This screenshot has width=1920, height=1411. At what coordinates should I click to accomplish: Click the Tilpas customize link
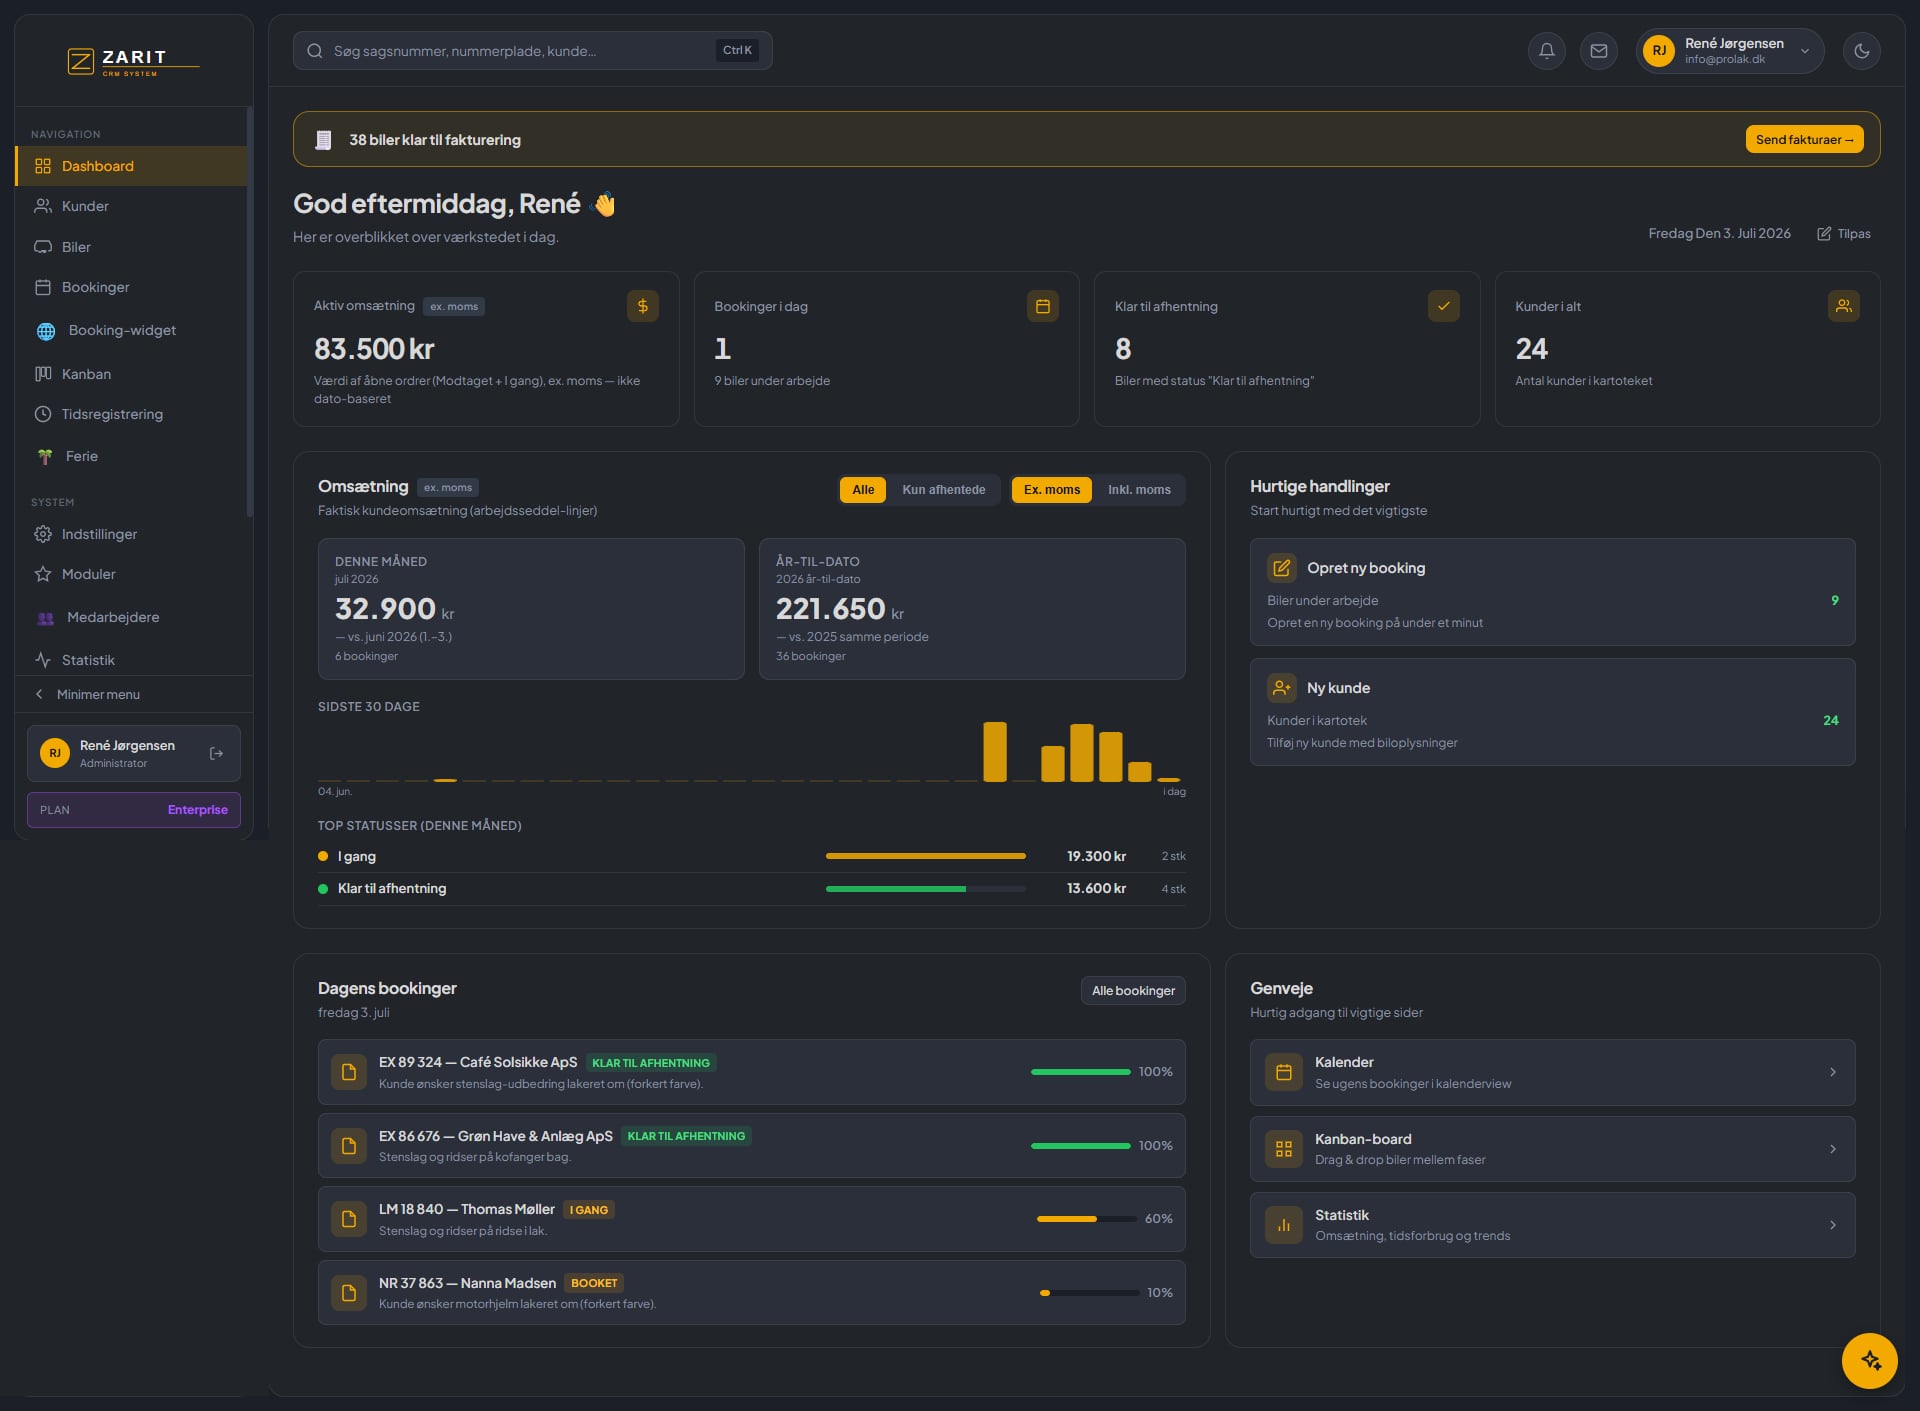[1843, 234]
